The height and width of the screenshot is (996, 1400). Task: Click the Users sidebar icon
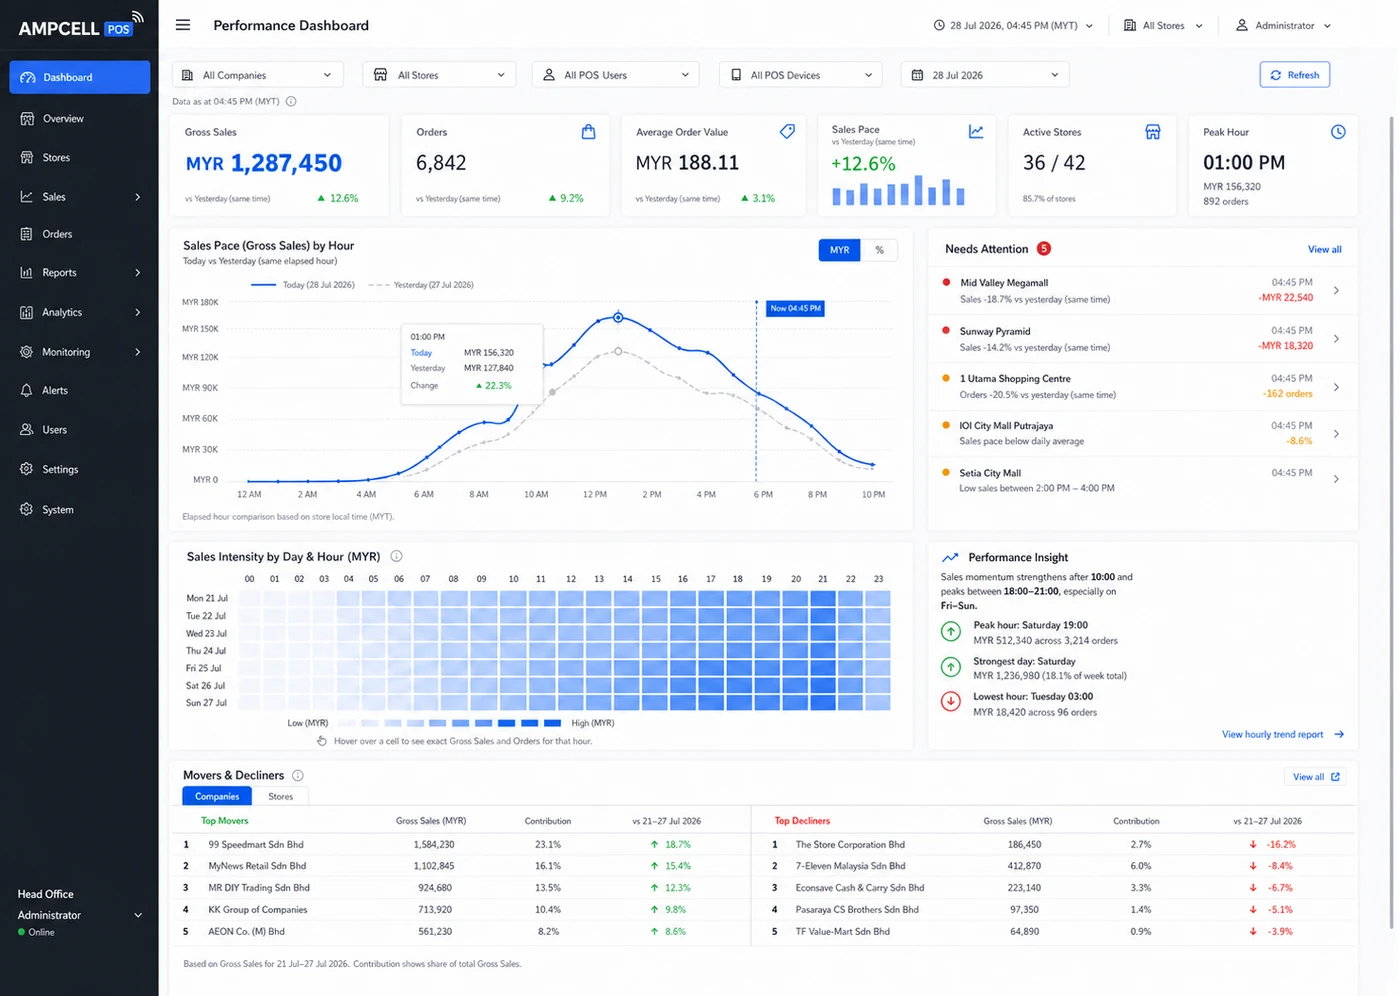tap(27, 429)
